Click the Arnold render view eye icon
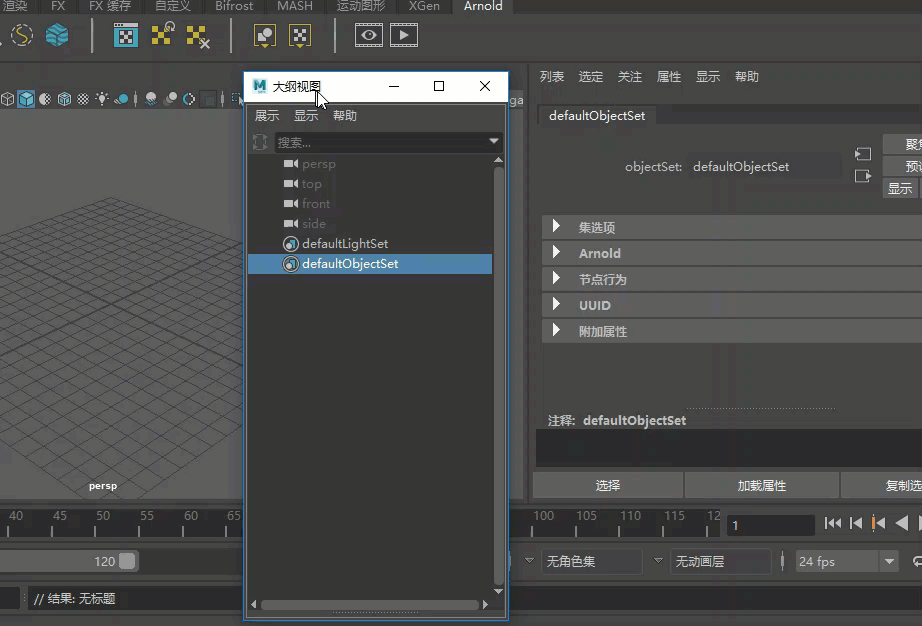The image size is (922, 626). [x=369, y=35]
